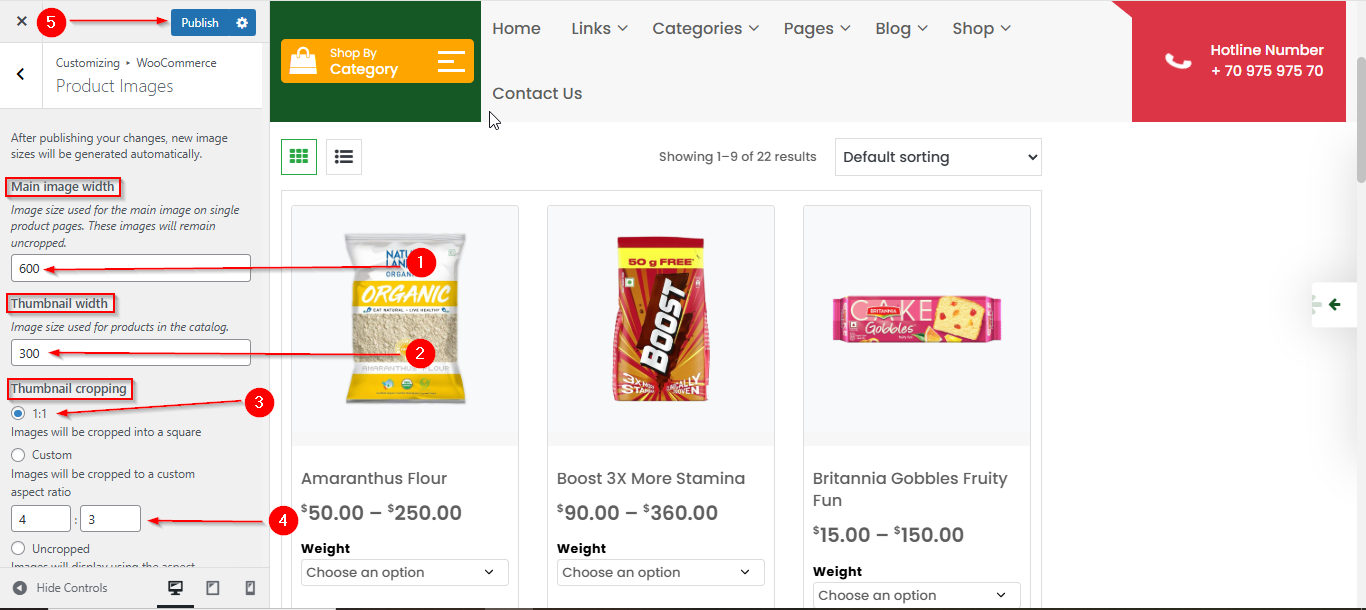
Task: Open the Shop menu item
Action: [981, 28]
